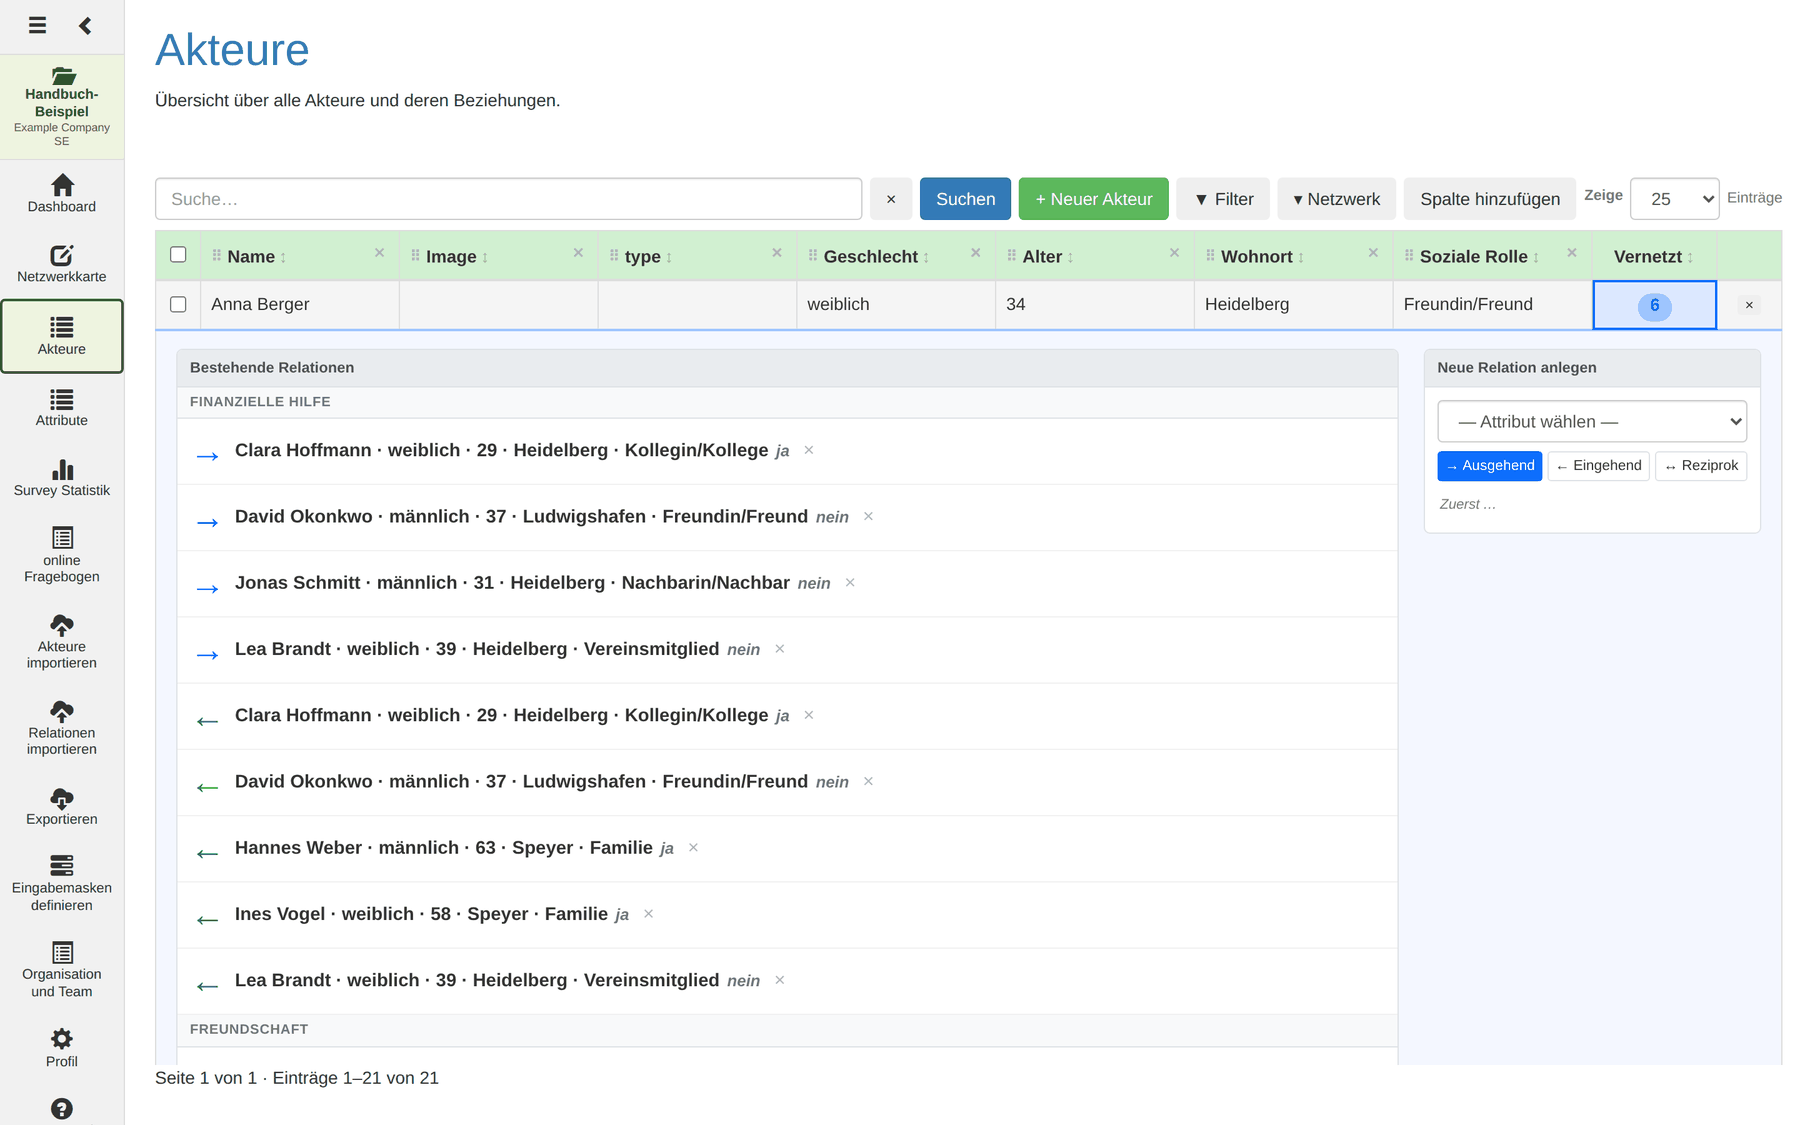The image size is (1800, 1125).
Task: Create a new actor with Neuer Akteur
Action: 1094,199
